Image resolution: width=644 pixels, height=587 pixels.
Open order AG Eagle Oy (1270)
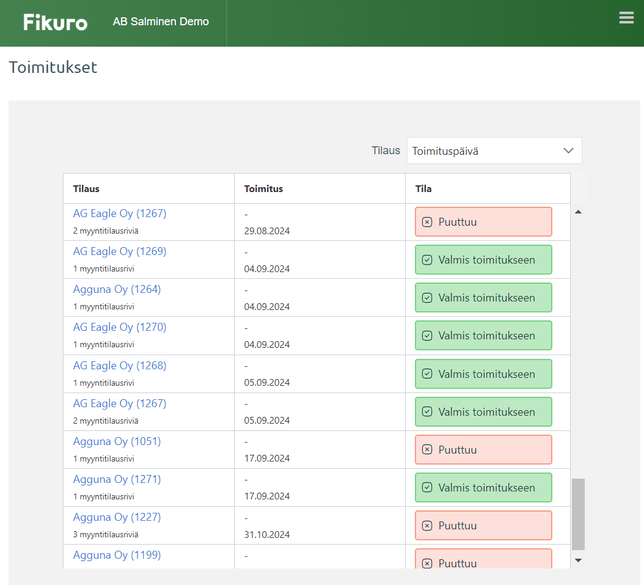[x=120, y=327]
